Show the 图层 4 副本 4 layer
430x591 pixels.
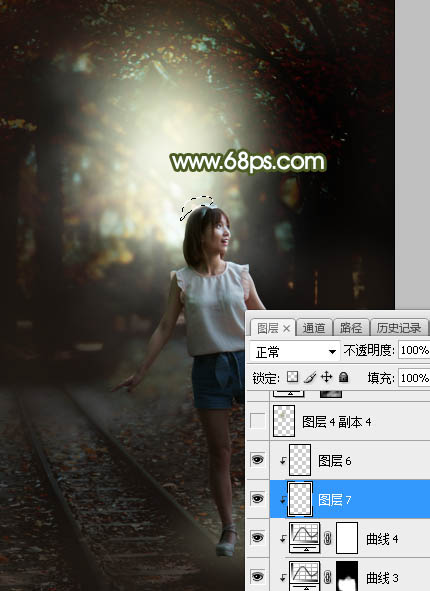[257, 421]
